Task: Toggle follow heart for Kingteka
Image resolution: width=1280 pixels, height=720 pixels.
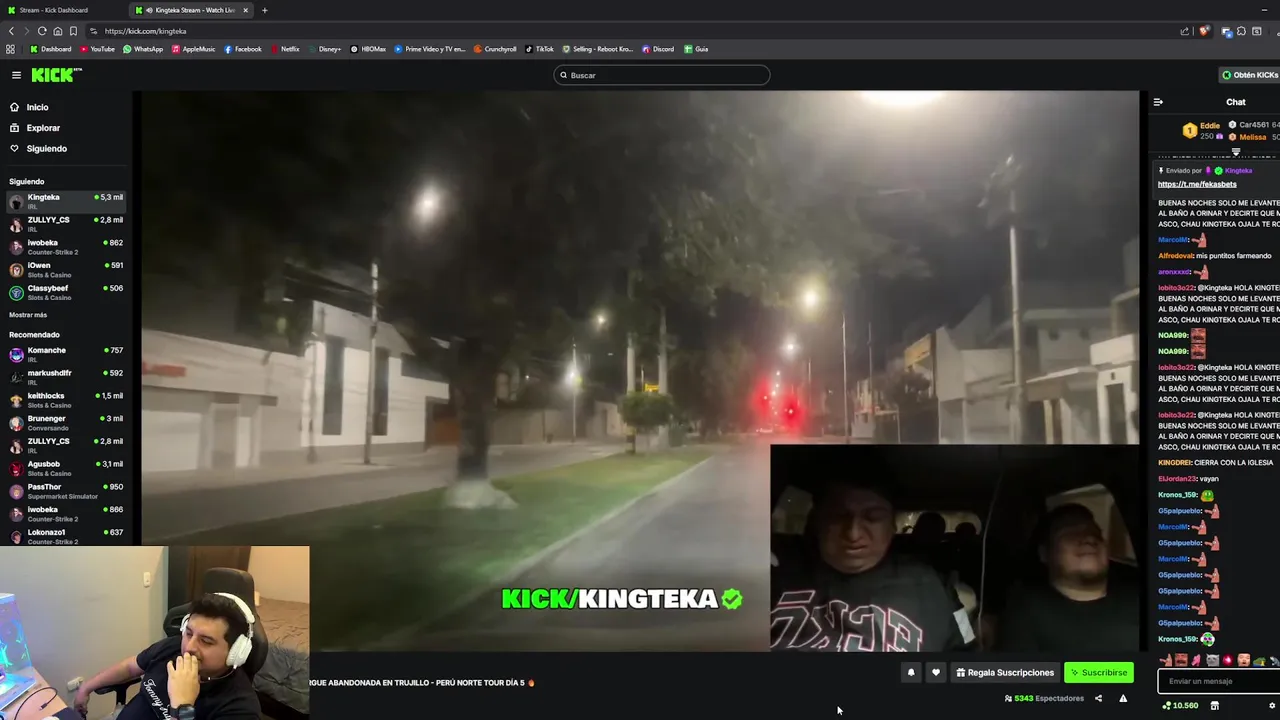Action: (936, 673)
